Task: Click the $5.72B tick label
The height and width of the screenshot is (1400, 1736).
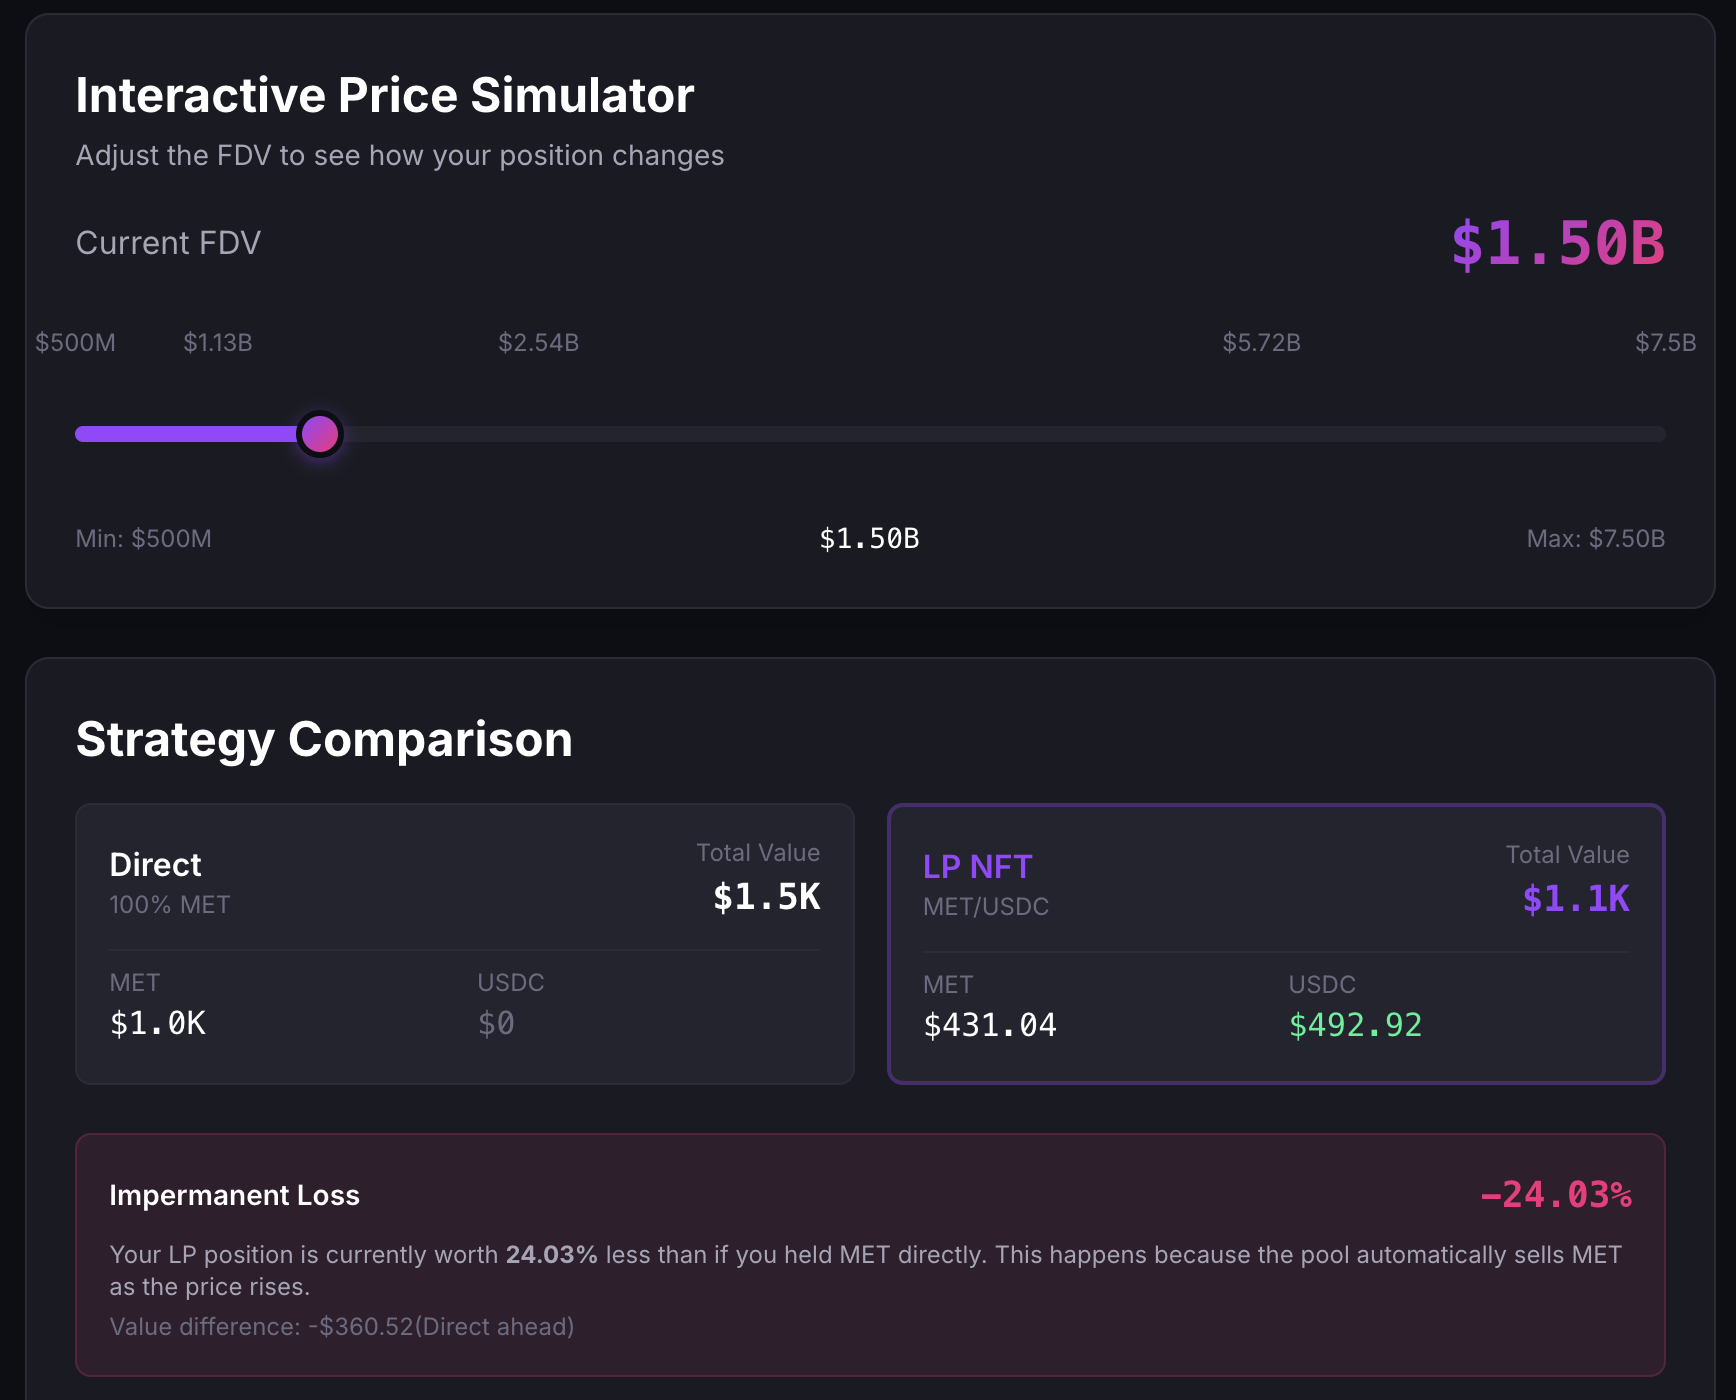Action: 1261,343
